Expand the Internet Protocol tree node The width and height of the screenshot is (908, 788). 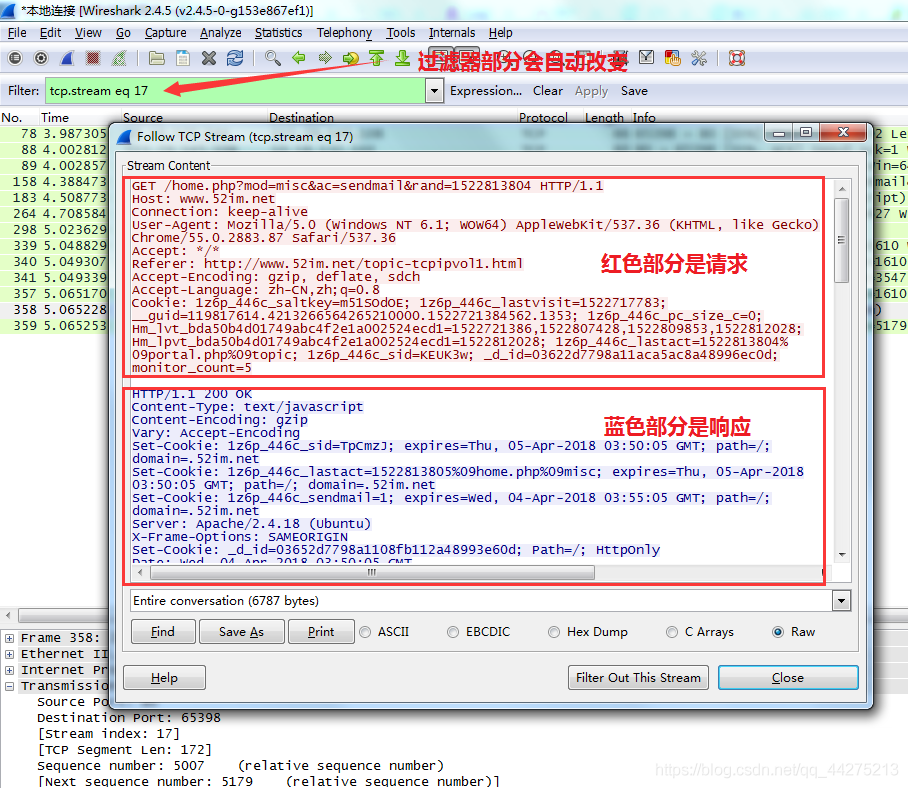[9, 670]
